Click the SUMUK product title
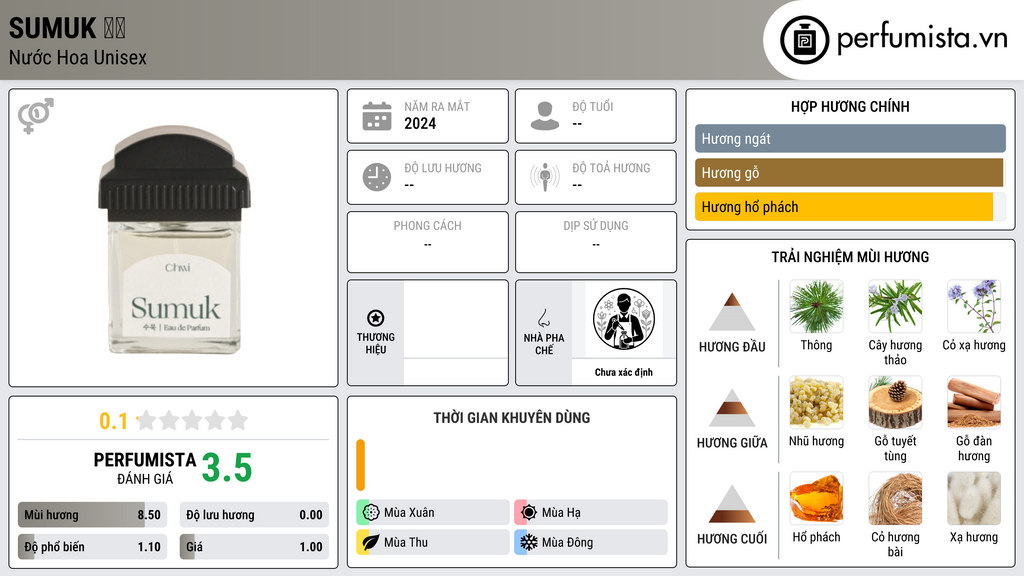This screenshot has height=576, width=1024. pyautogui.click(x=52, y=28)
